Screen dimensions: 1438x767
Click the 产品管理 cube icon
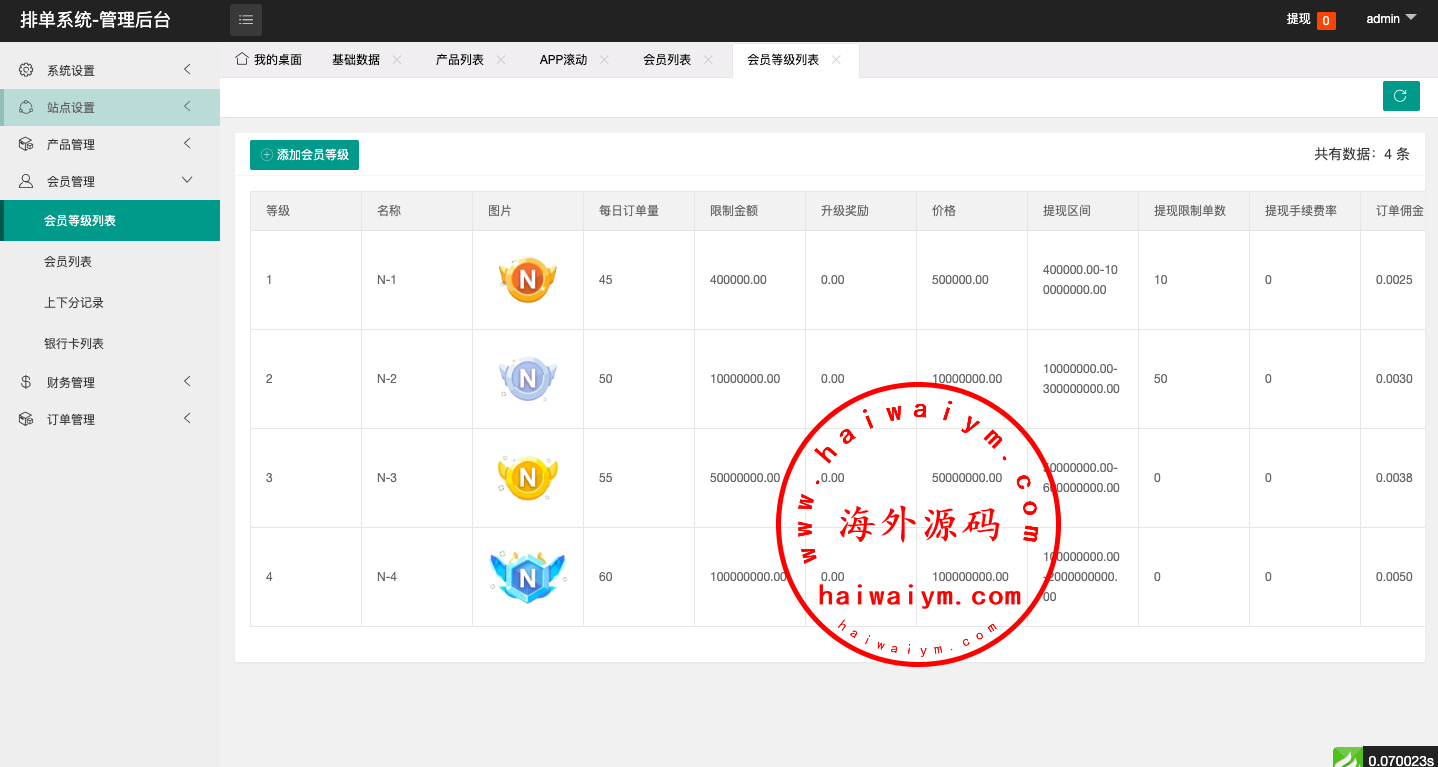(x=26, y=144)
